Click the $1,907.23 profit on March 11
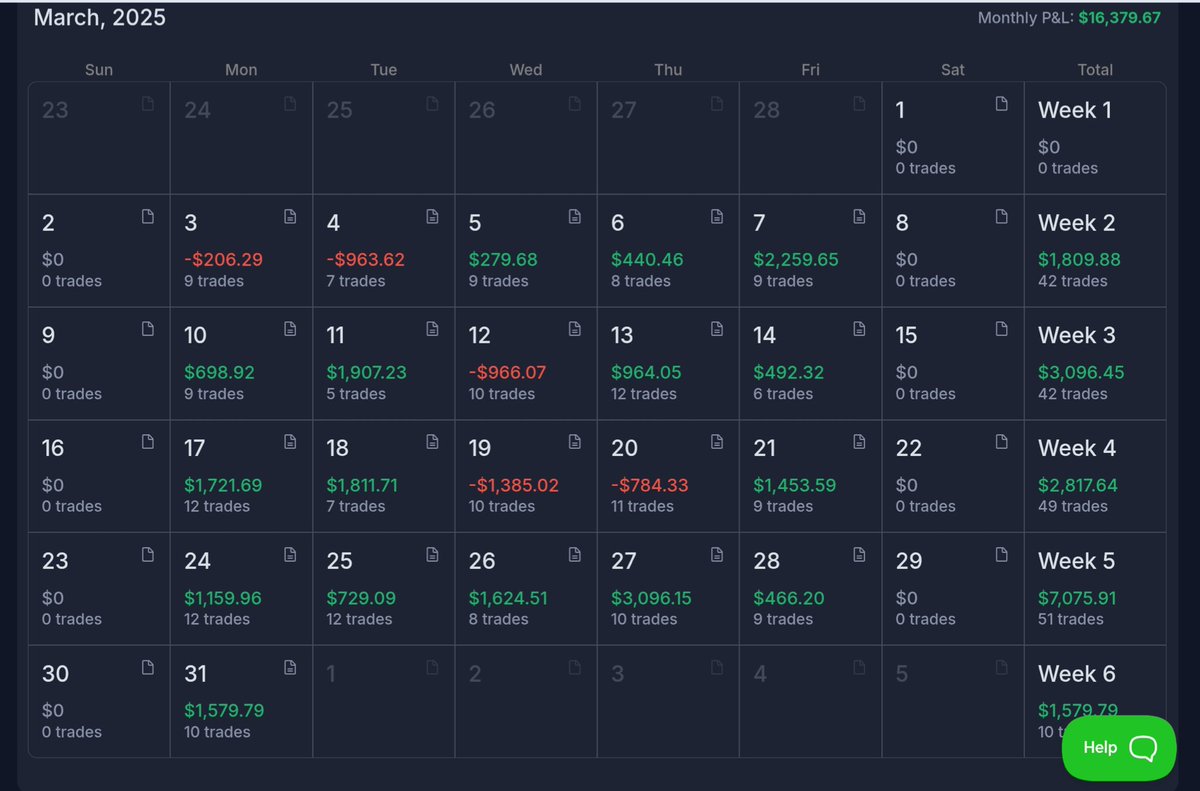This screenshot has height=791, width=1200. tap(366, 372)
